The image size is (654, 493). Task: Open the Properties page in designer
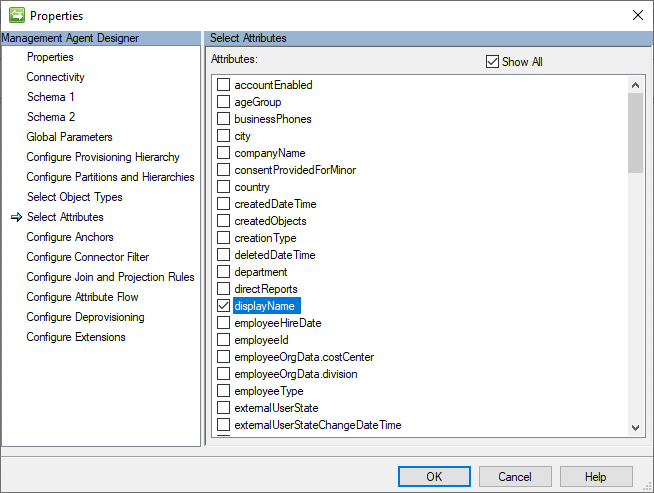50,57
